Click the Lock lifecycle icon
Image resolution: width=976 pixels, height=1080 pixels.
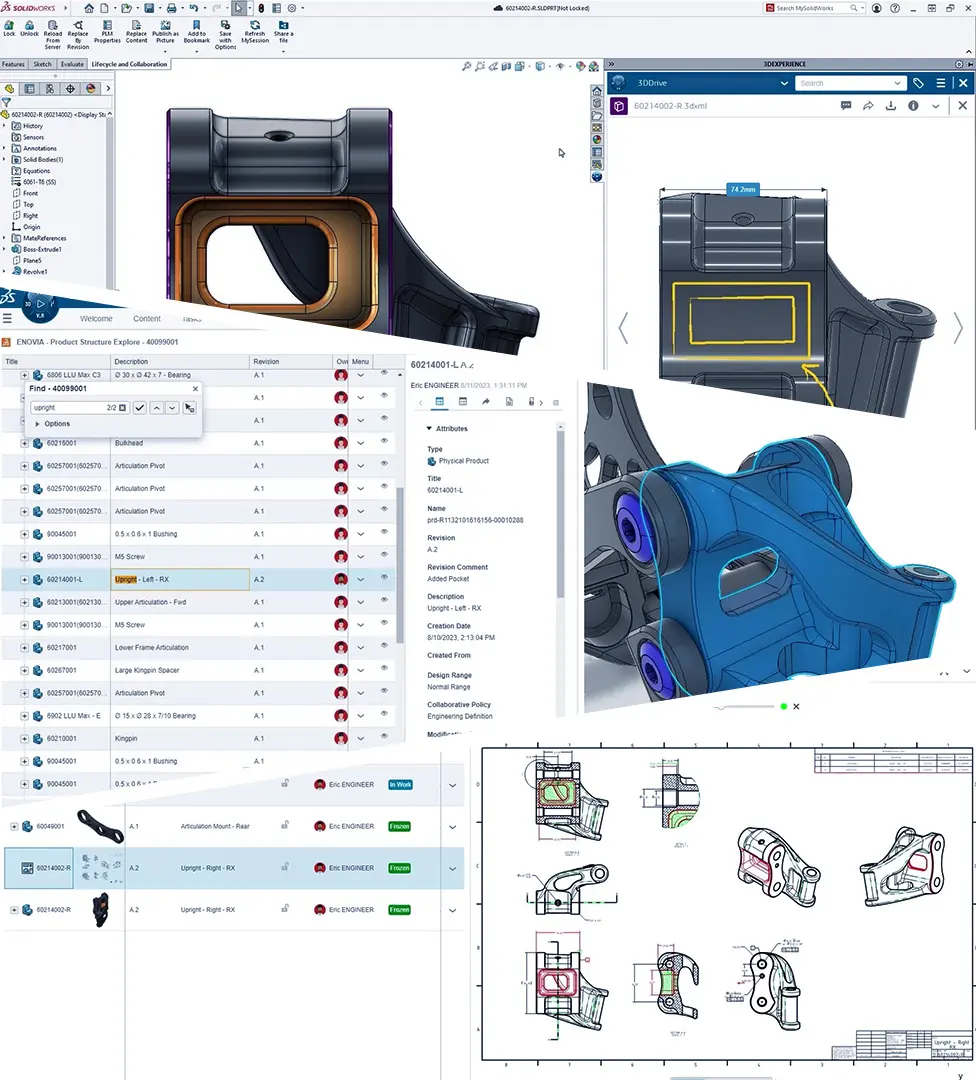point(9,25)
